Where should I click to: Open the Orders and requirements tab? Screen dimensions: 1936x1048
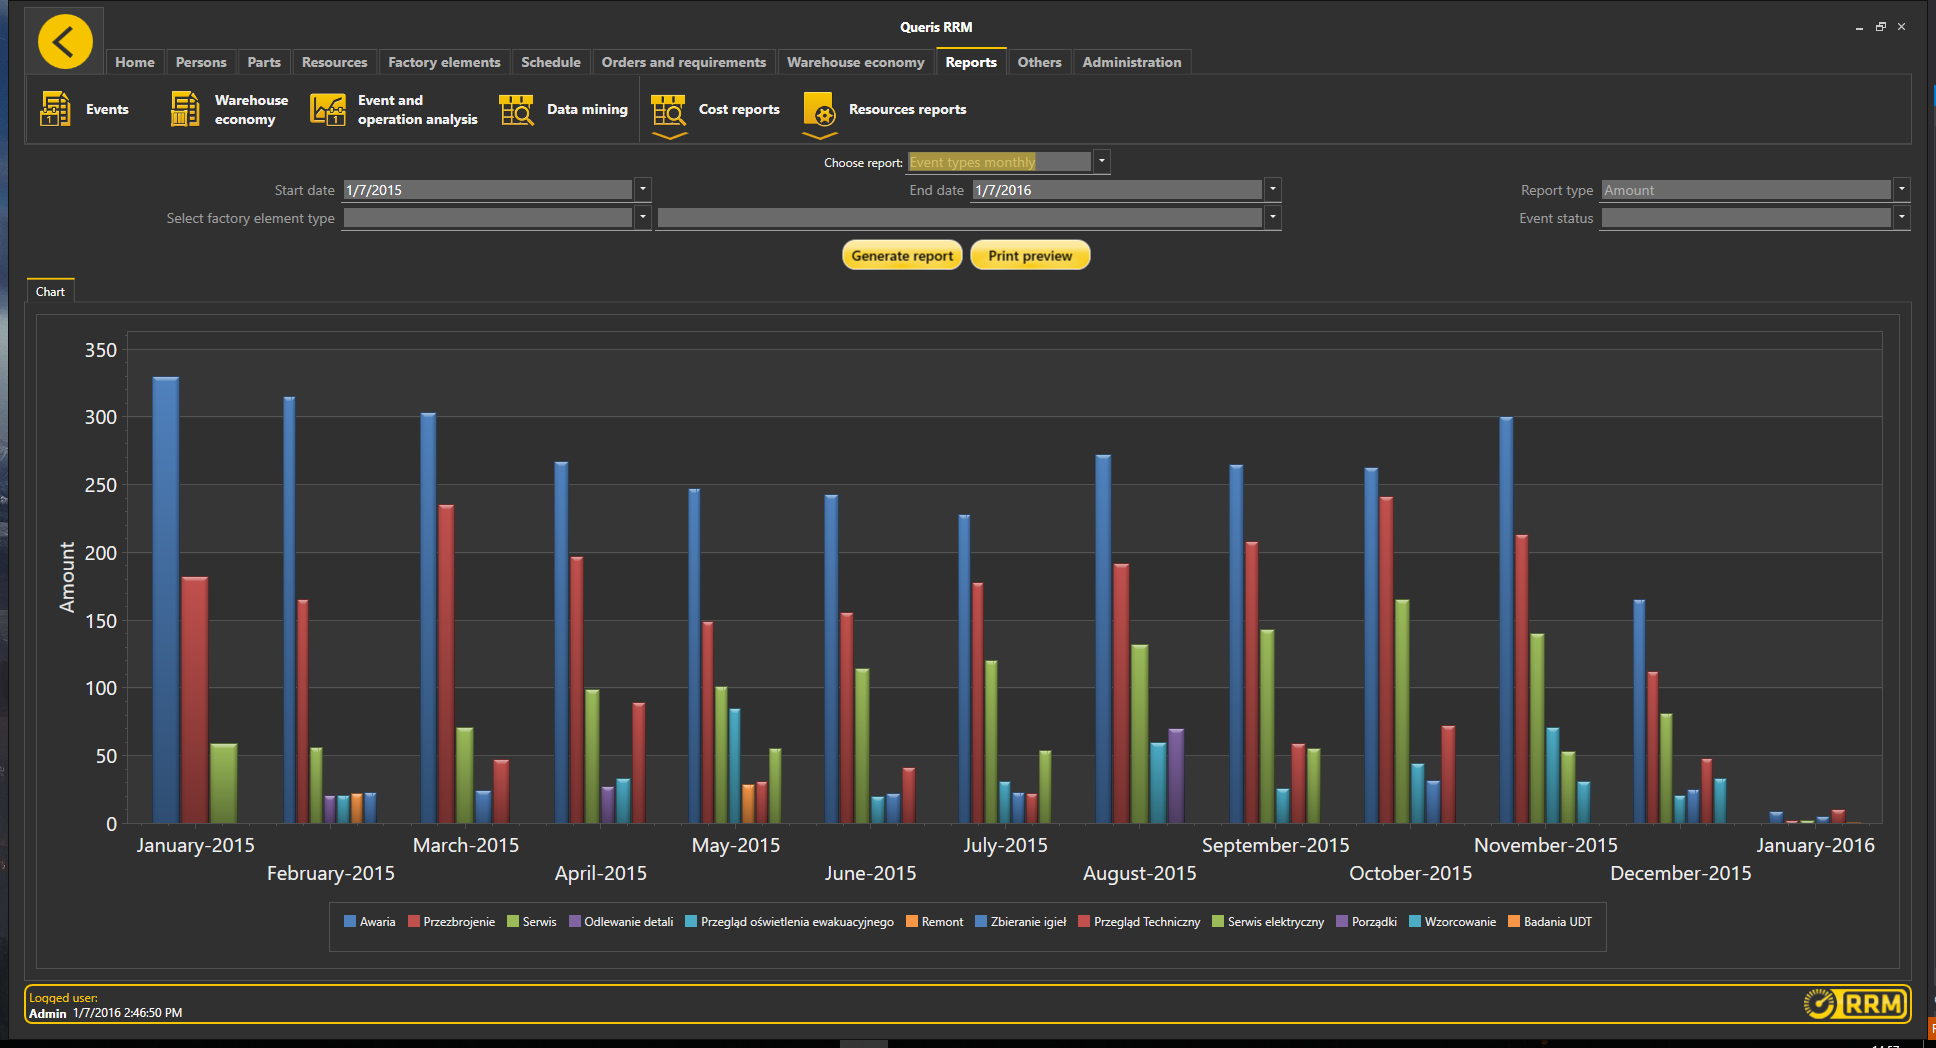(684, 61)
